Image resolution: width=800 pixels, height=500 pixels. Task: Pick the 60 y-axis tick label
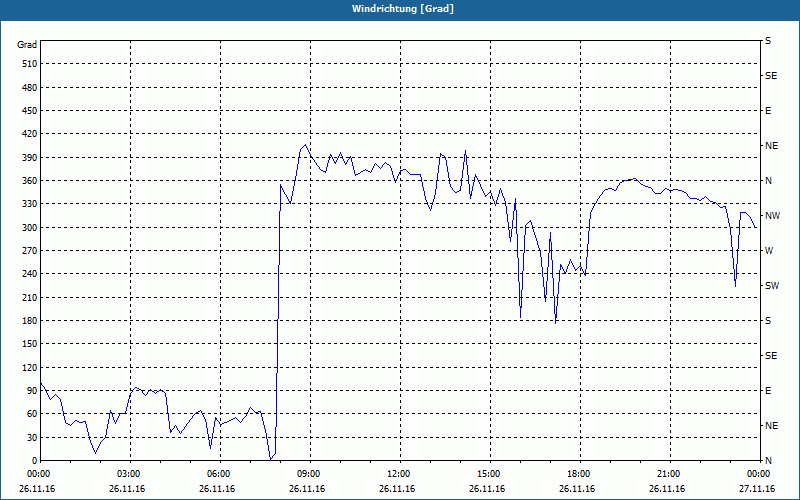click(32, 414)
